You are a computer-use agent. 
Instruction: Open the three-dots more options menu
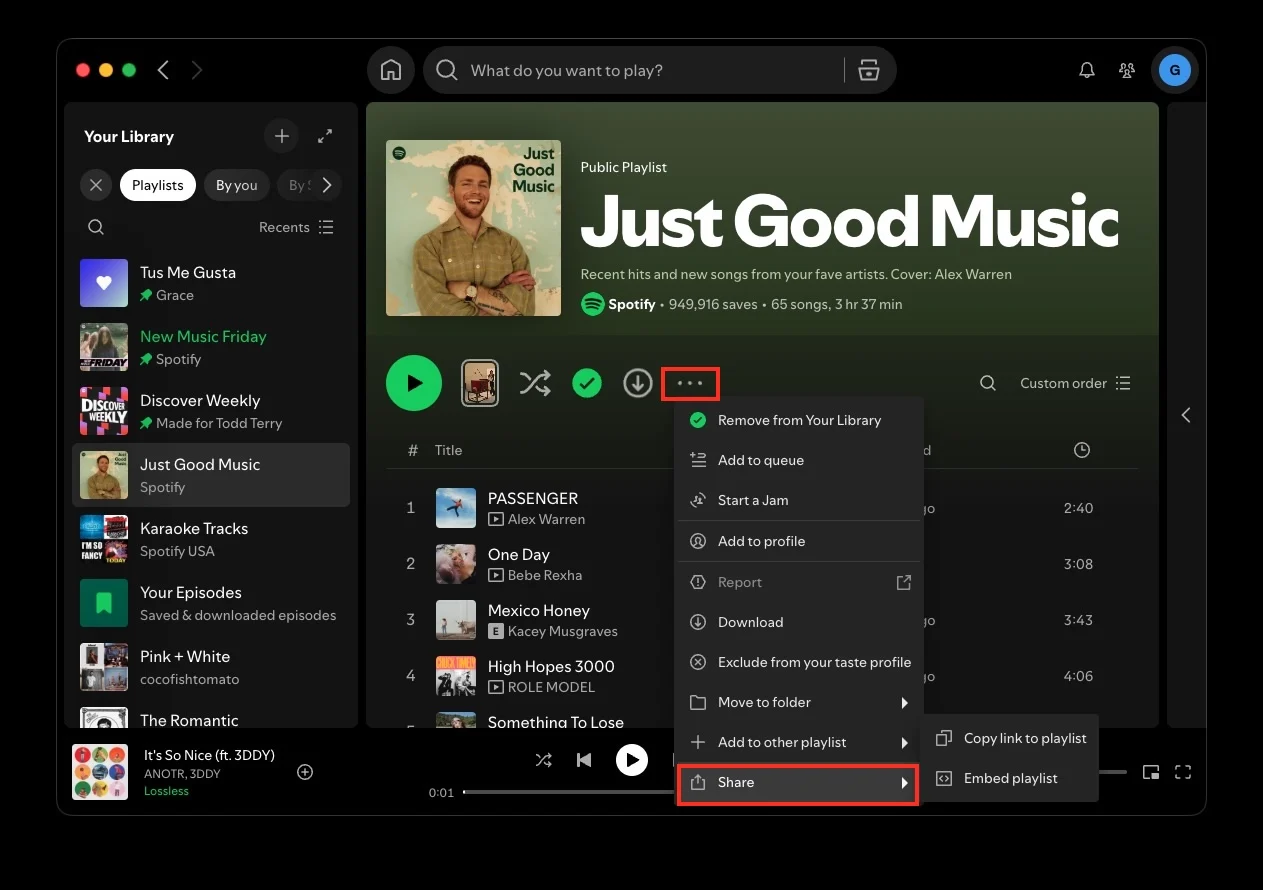click(690, 383)
